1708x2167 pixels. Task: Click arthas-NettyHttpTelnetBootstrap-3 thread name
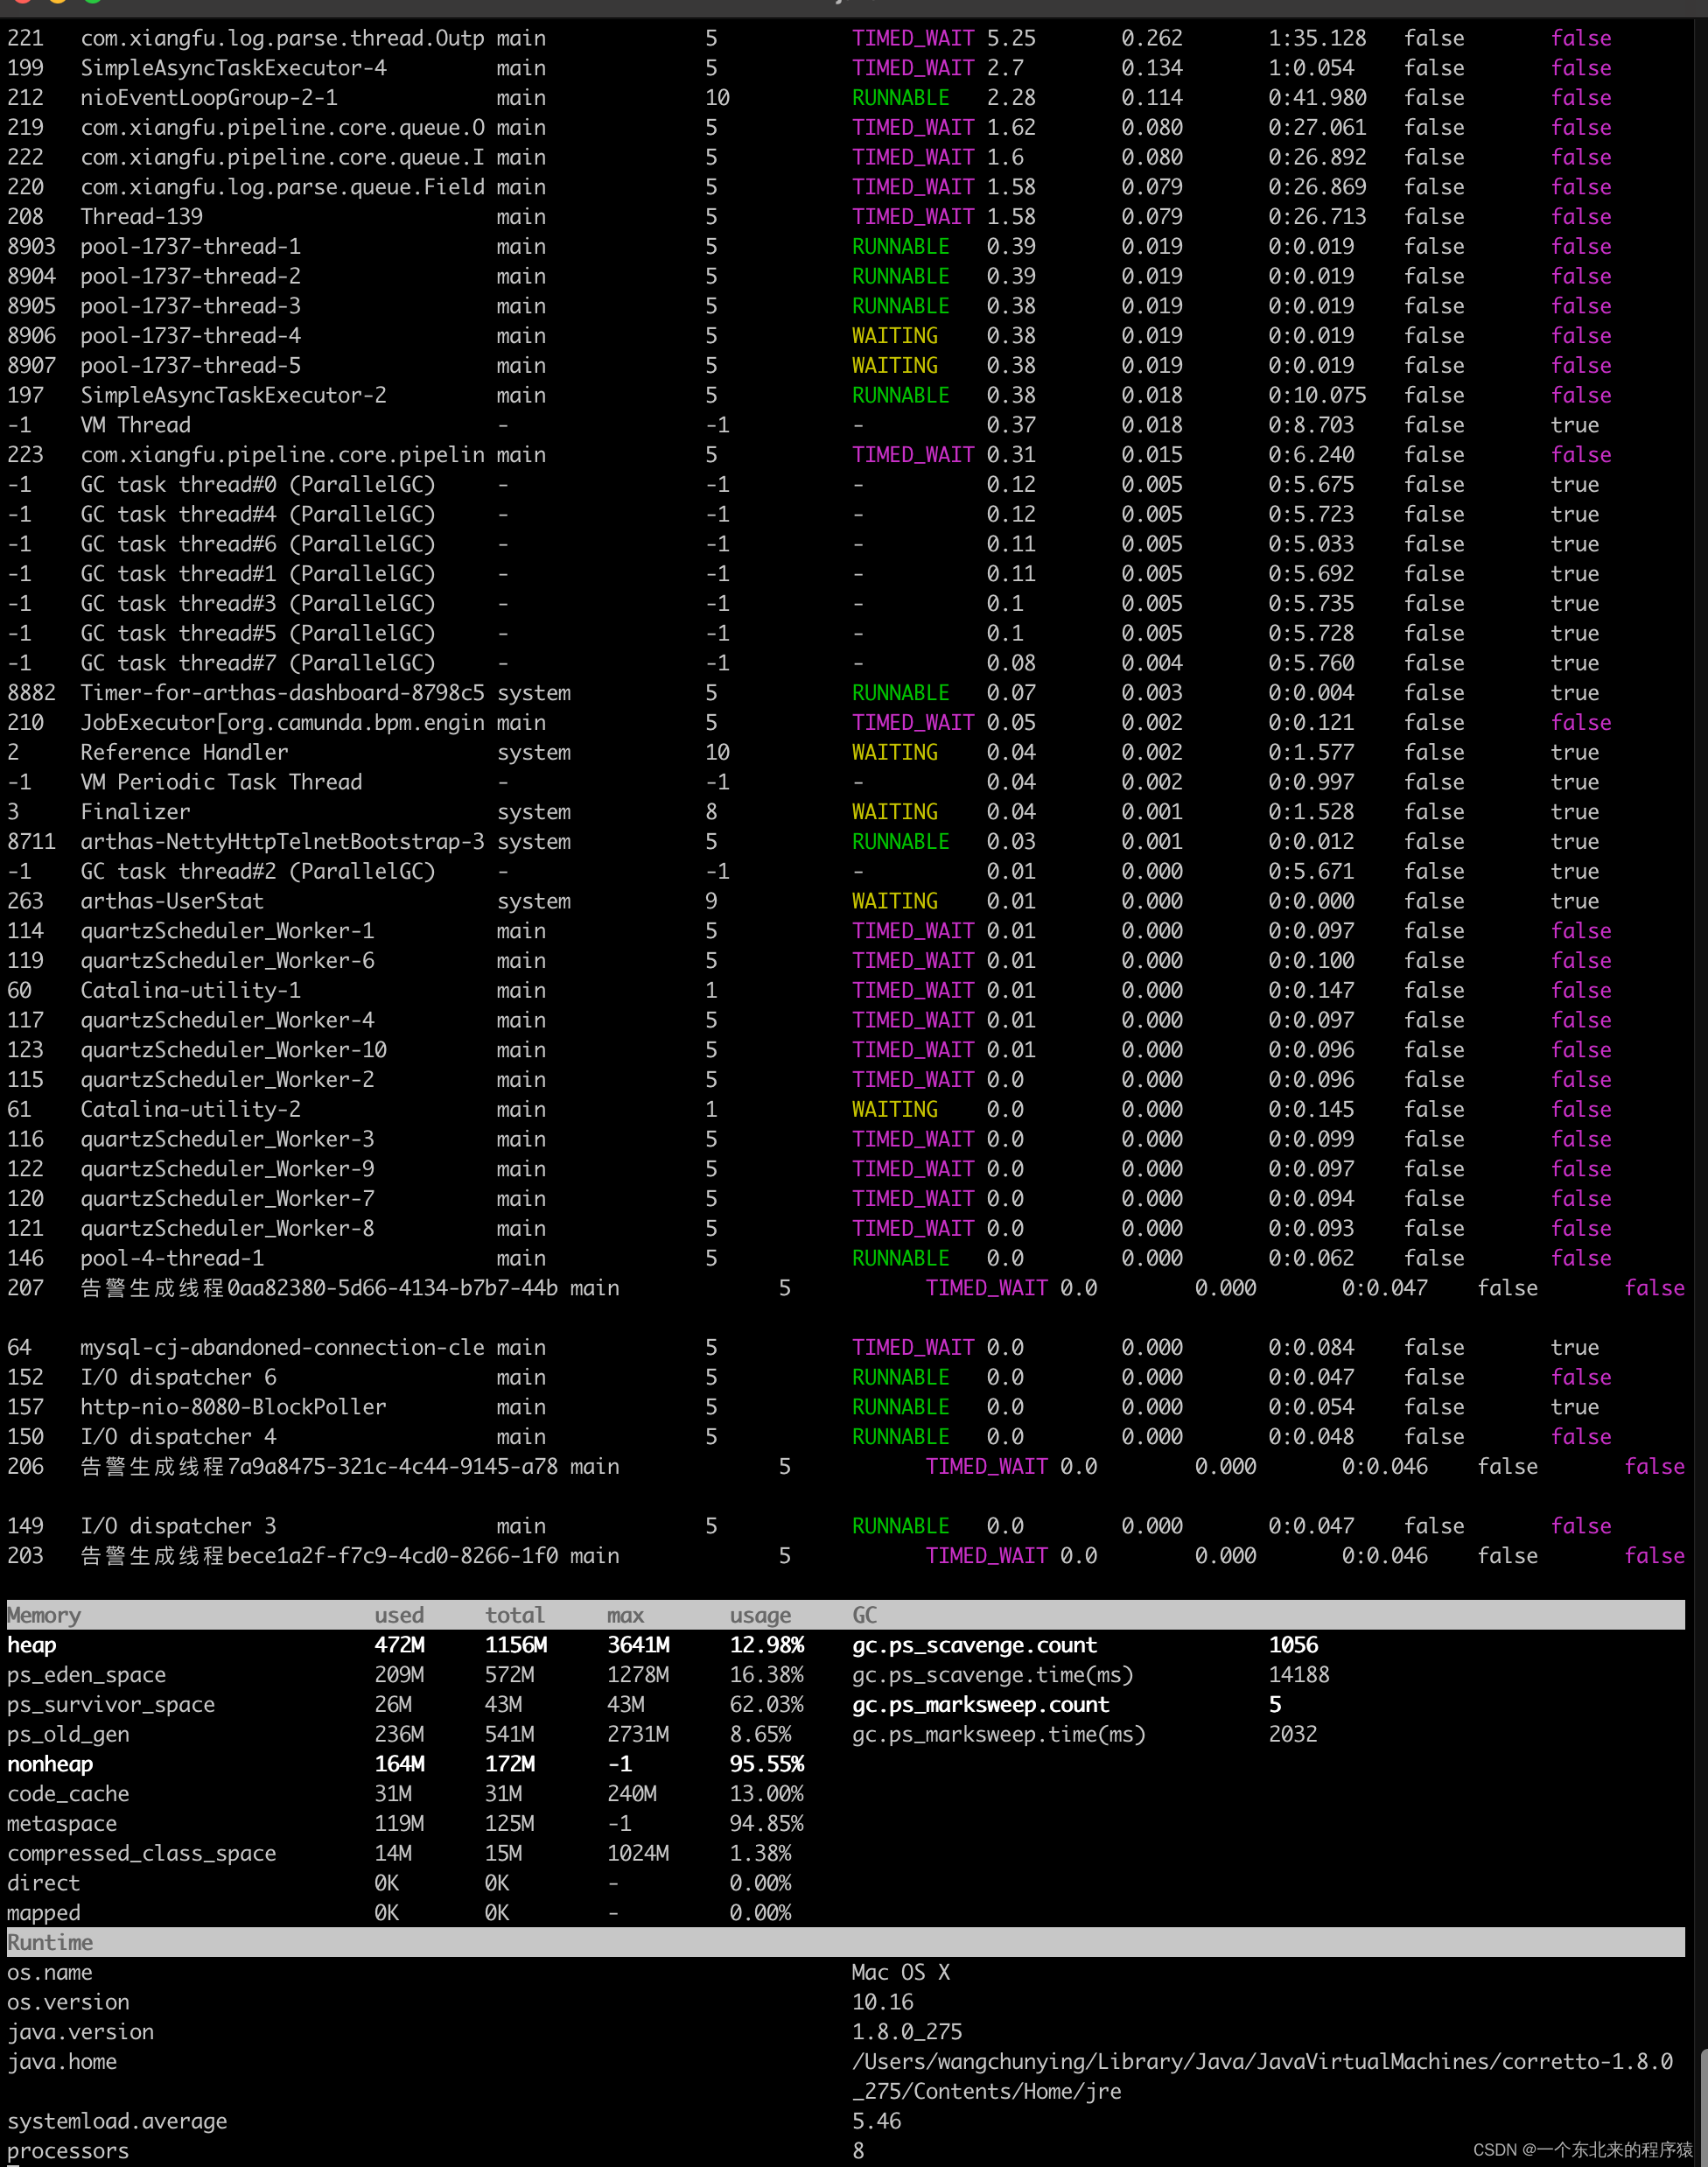point(282,842)
